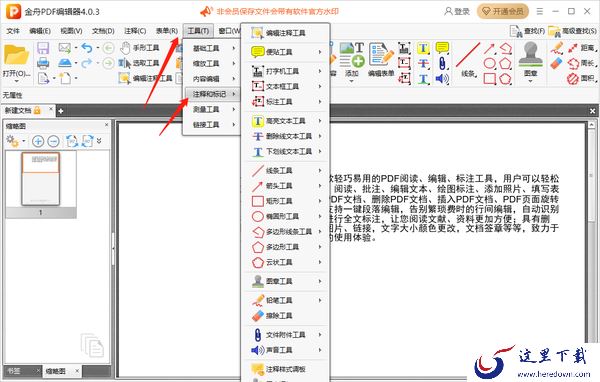
Task: Open the 视图(V) menu
Action: tap(71, 31)
